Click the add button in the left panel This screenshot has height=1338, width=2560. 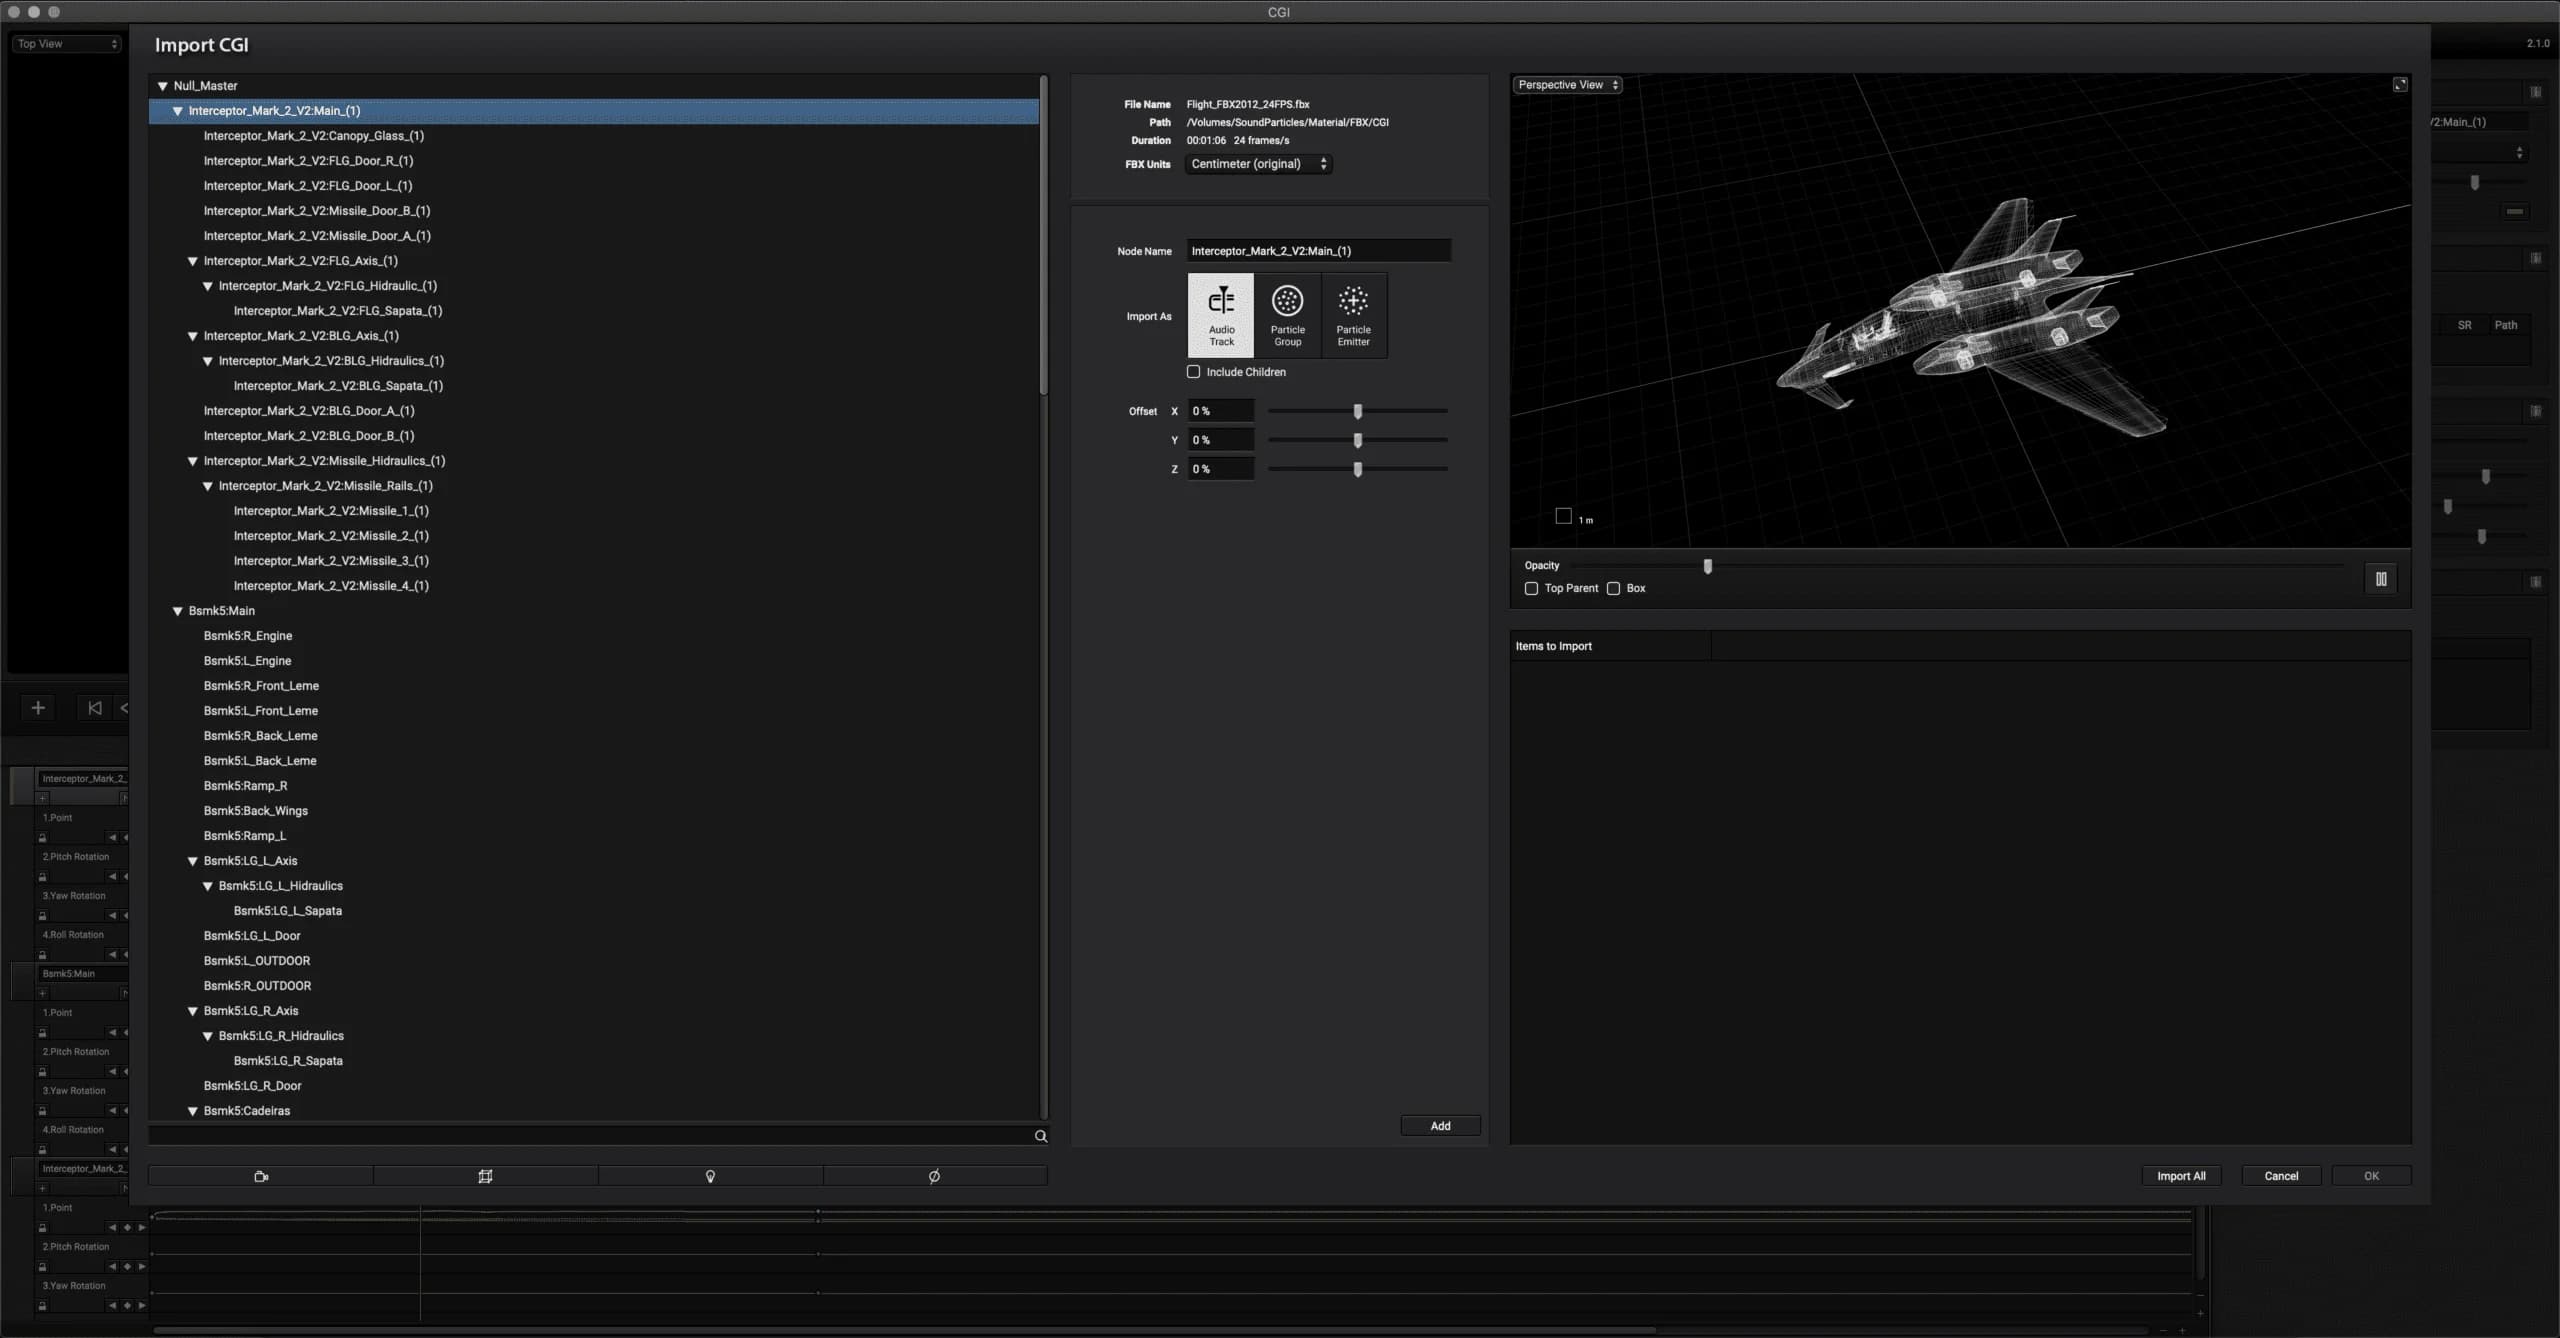[37, 707]
